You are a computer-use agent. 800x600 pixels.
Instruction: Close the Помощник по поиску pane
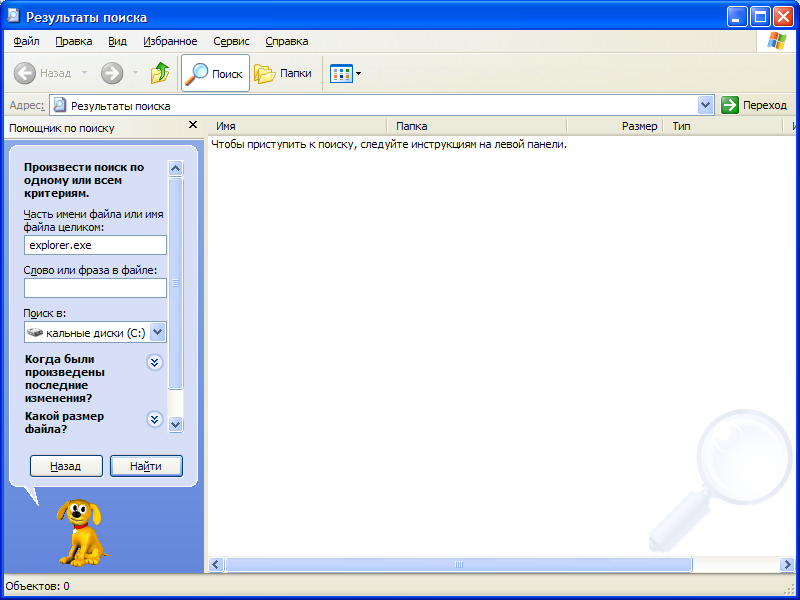[193, 125]
